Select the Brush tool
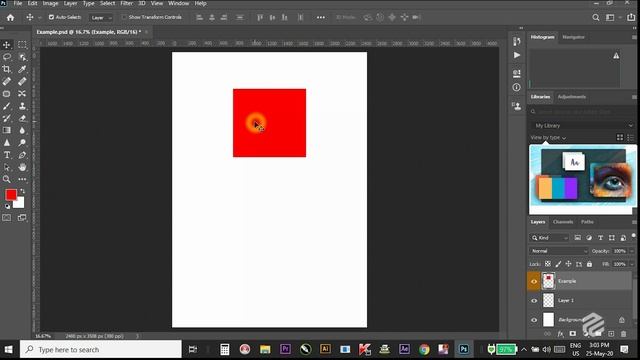Screen dimensions: 640x360 click(x=7, y=106)
